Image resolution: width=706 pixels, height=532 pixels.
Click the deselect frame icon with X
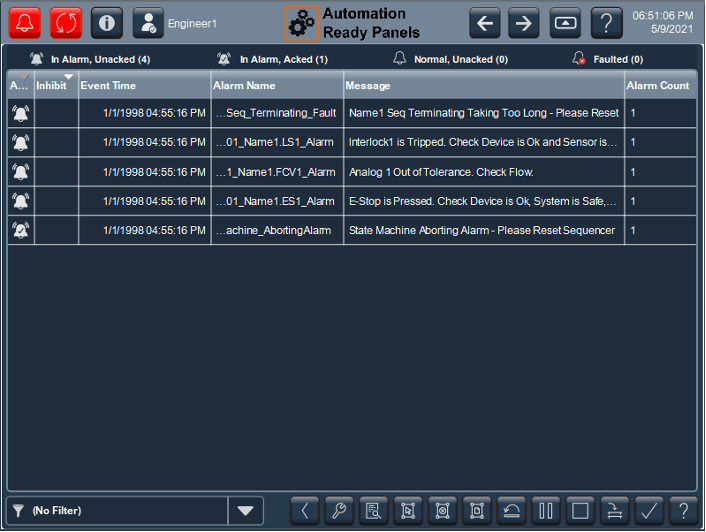pos(443,511)
